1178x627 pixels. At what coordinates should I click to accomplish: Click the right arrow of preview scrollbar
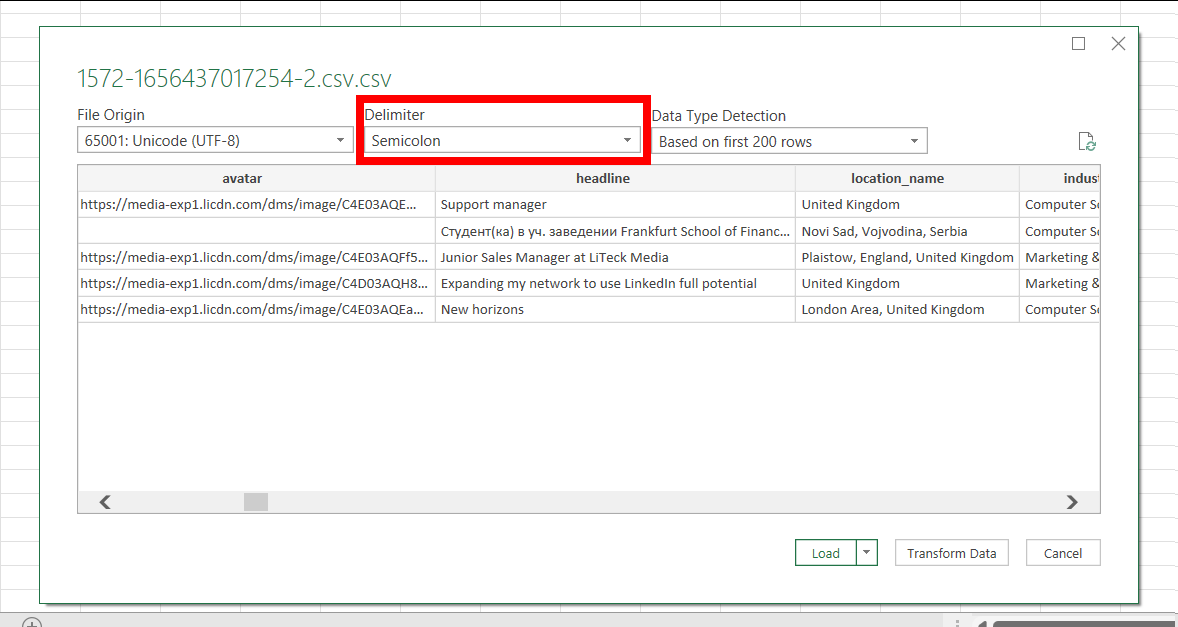[x=1072, y=502]
